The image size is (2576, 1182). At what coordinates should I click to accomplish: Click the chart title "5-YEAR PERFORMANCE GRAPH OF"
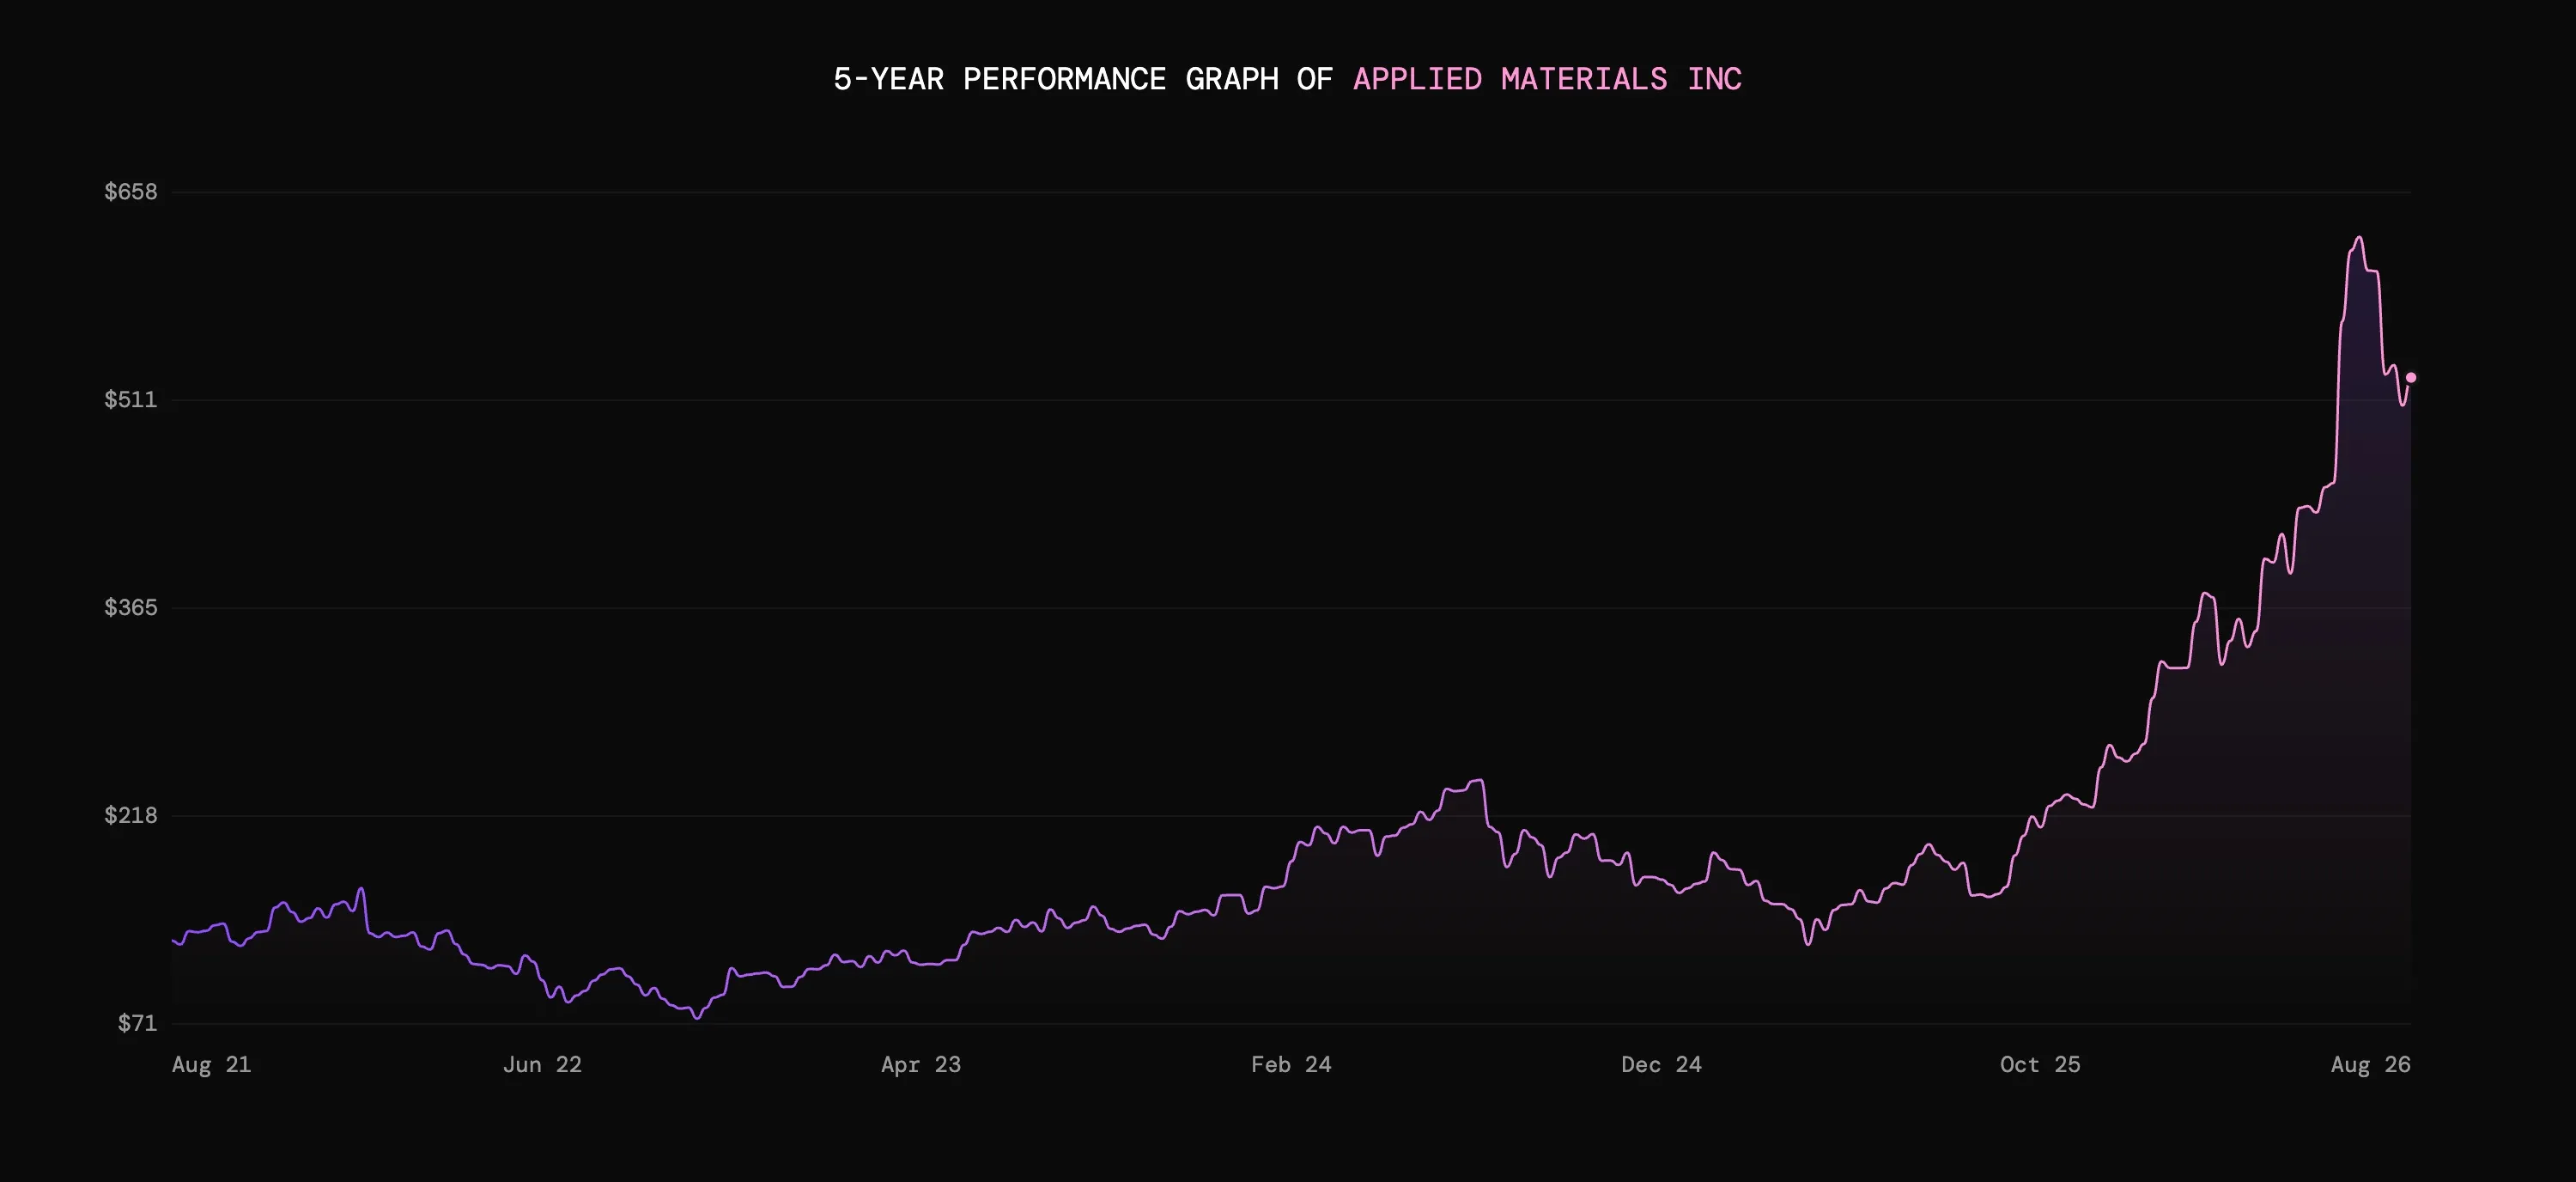click(1083, 79)
